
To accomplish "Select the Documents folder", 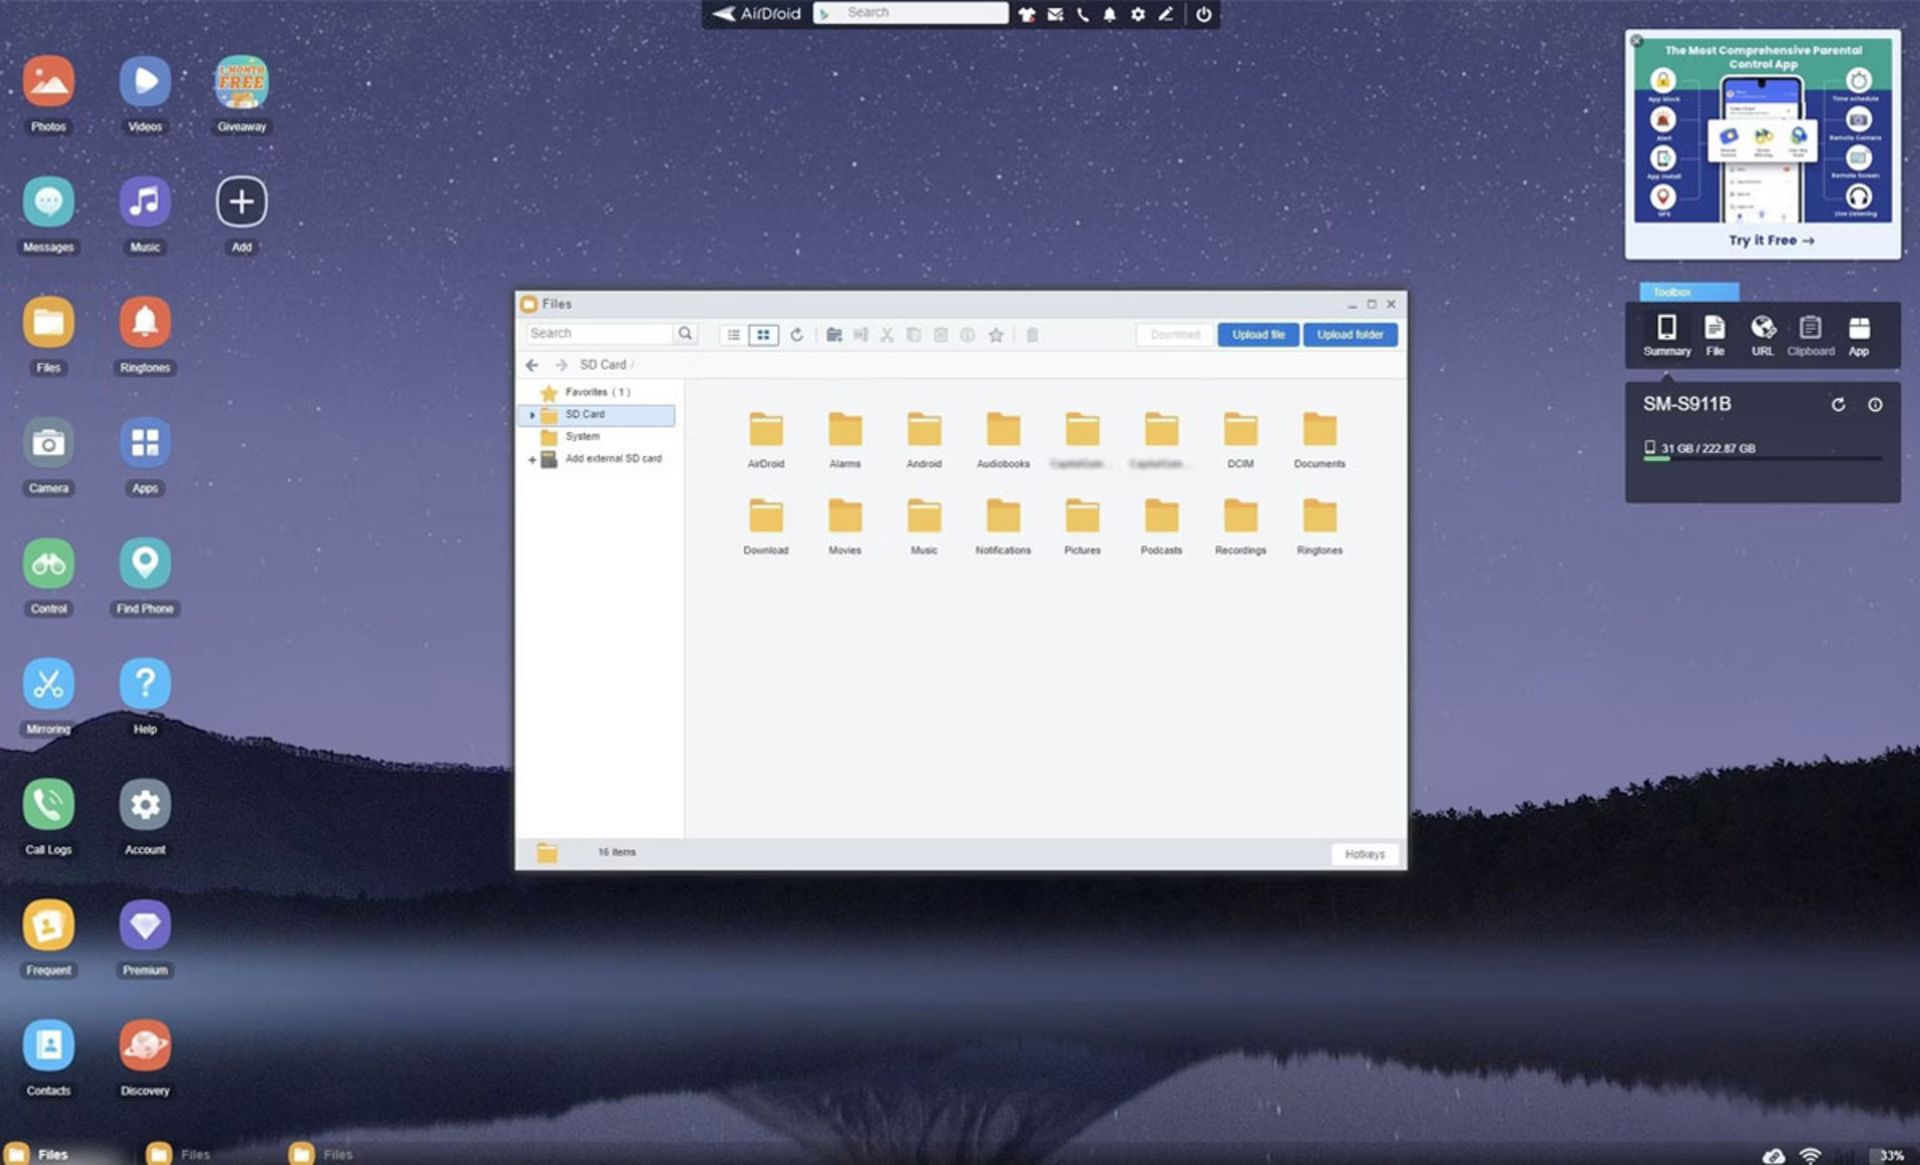I will click(1319, 439).
